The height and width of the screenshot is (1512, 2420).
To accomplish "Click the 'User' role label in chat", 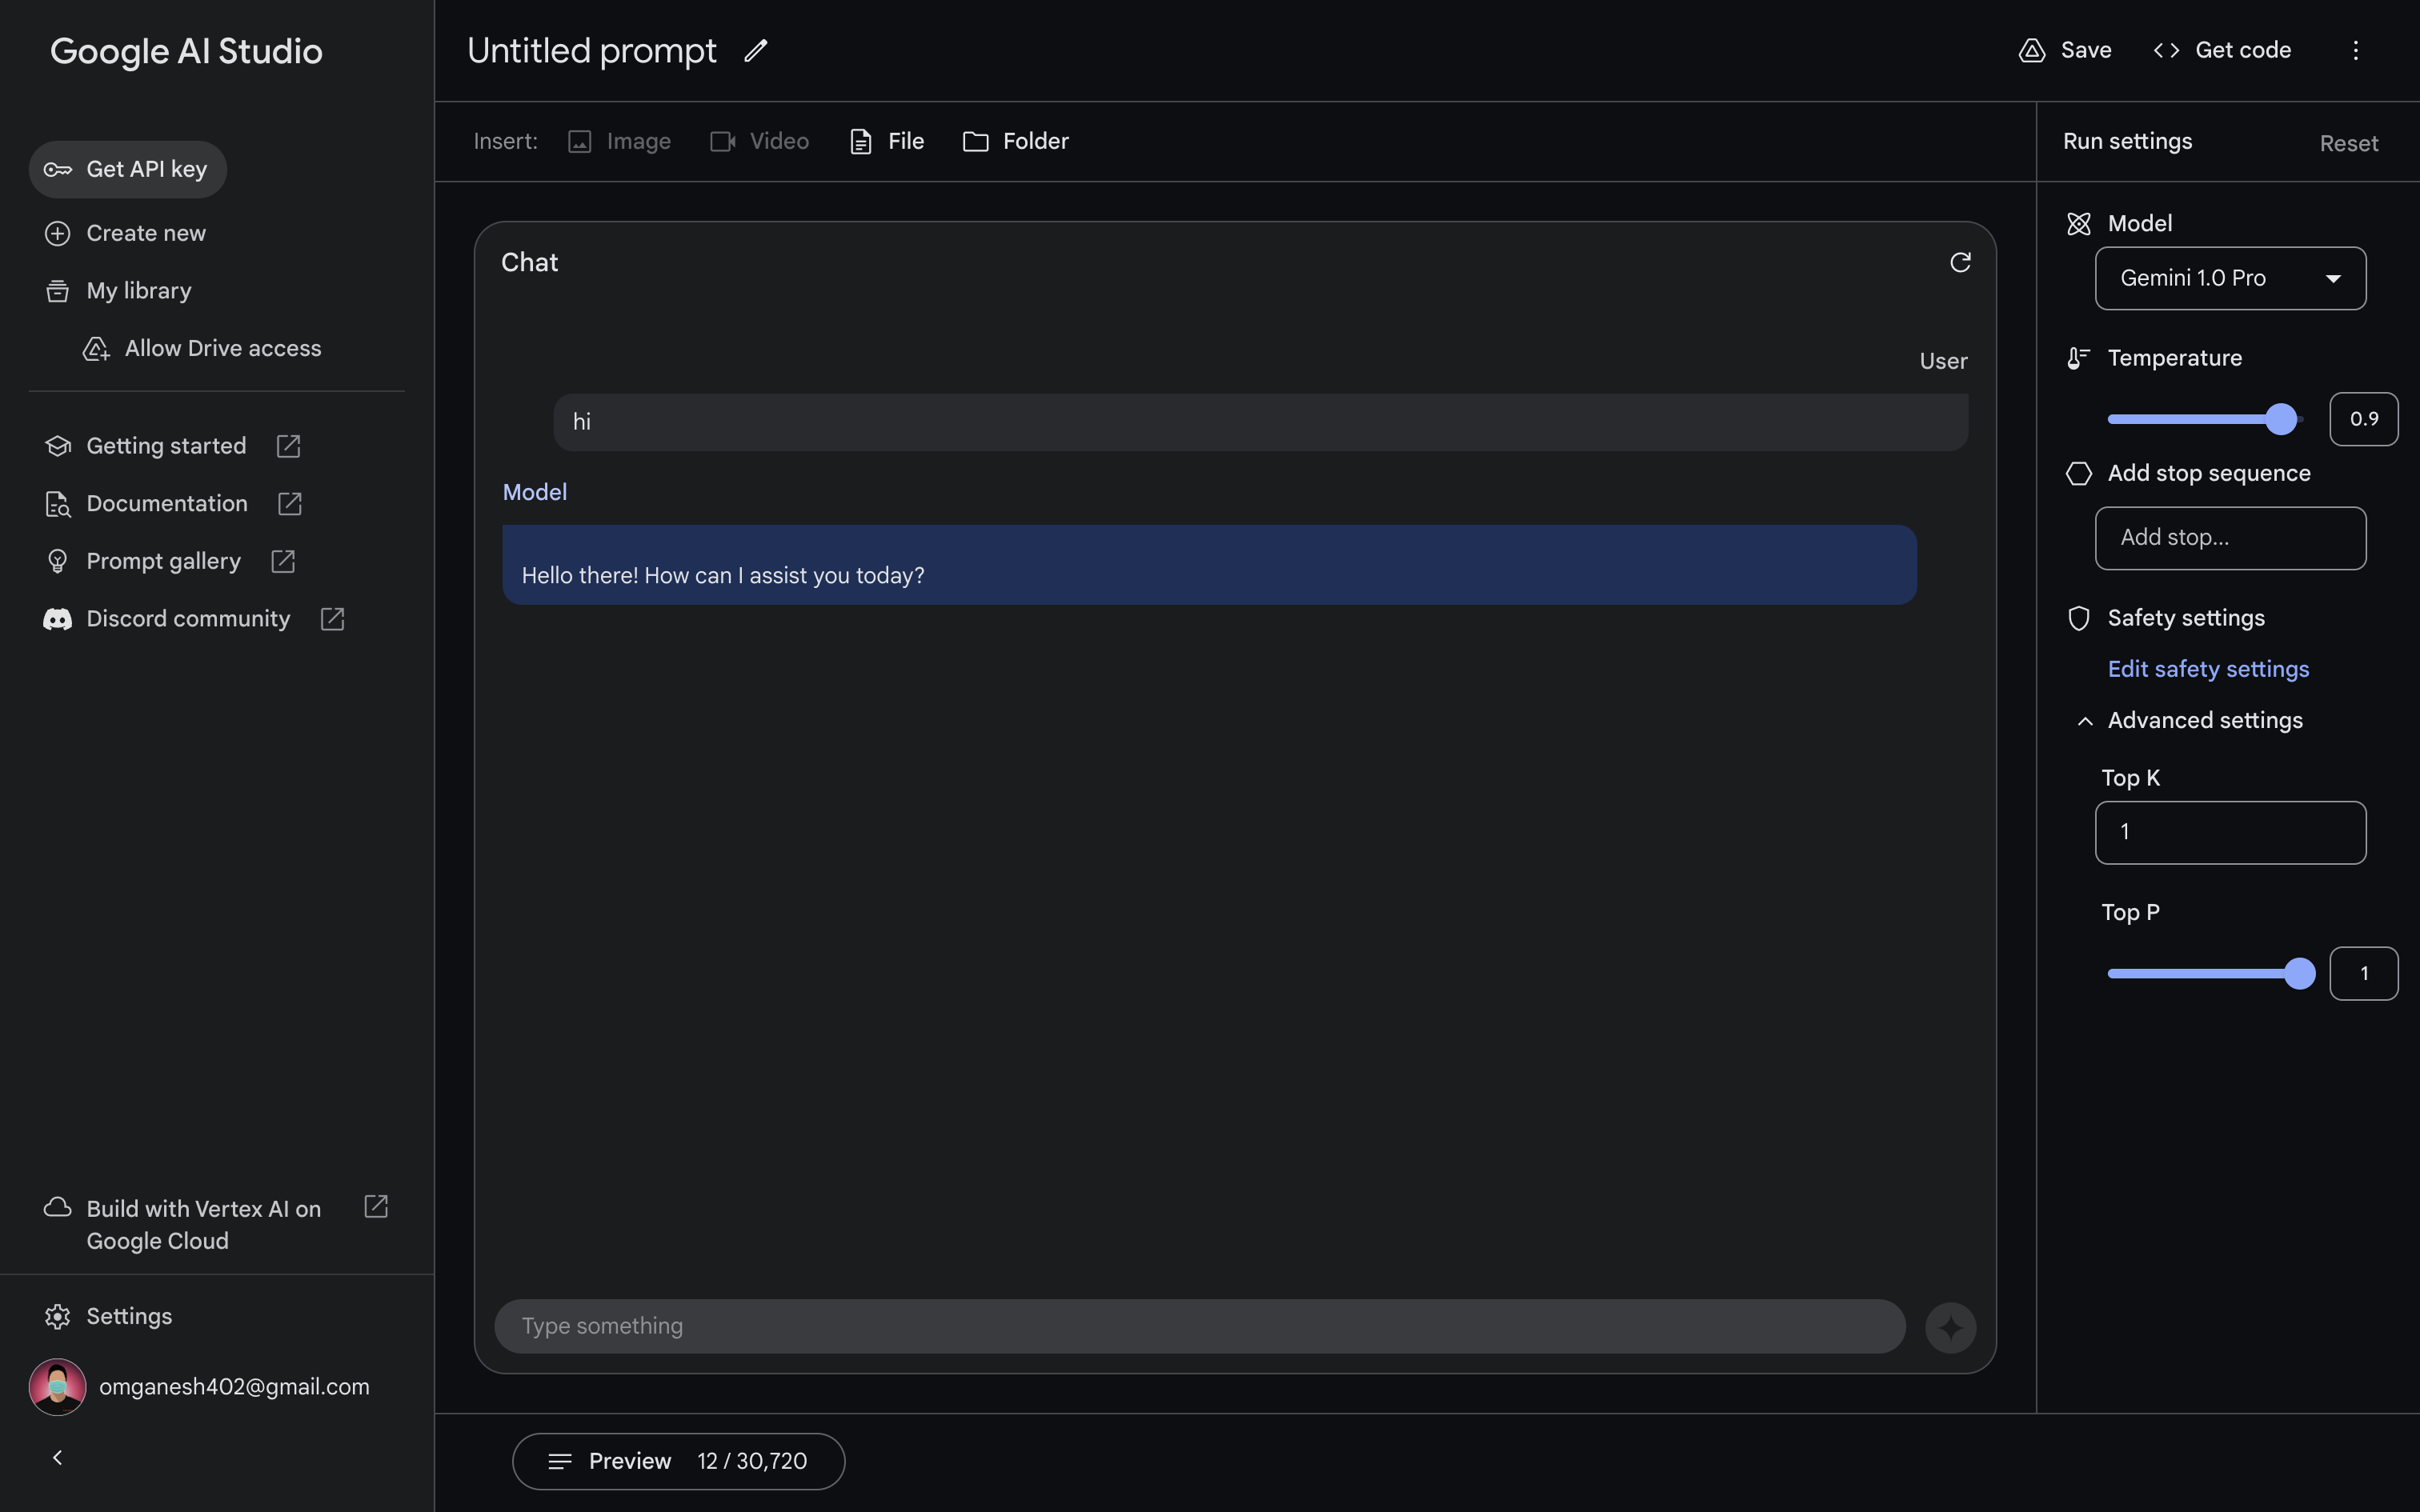I will point(1943,361).
